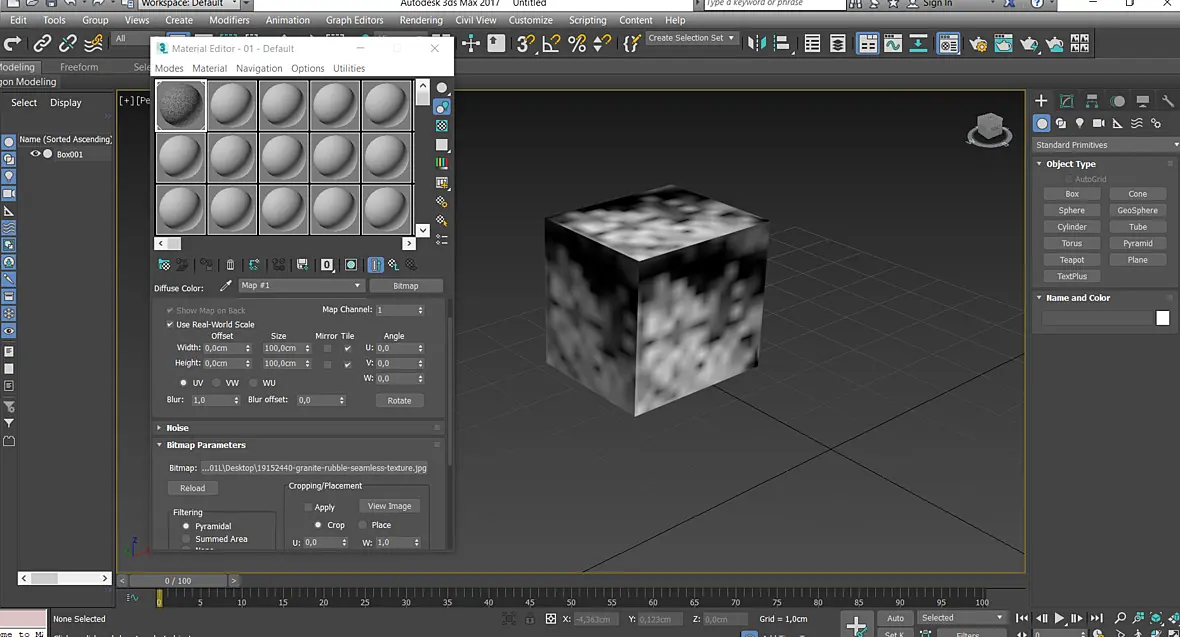Image resolution: width=1180 pixels, height=637 pixels.
Task: Open the Rendering menu
Action: [x=421, y=20]
